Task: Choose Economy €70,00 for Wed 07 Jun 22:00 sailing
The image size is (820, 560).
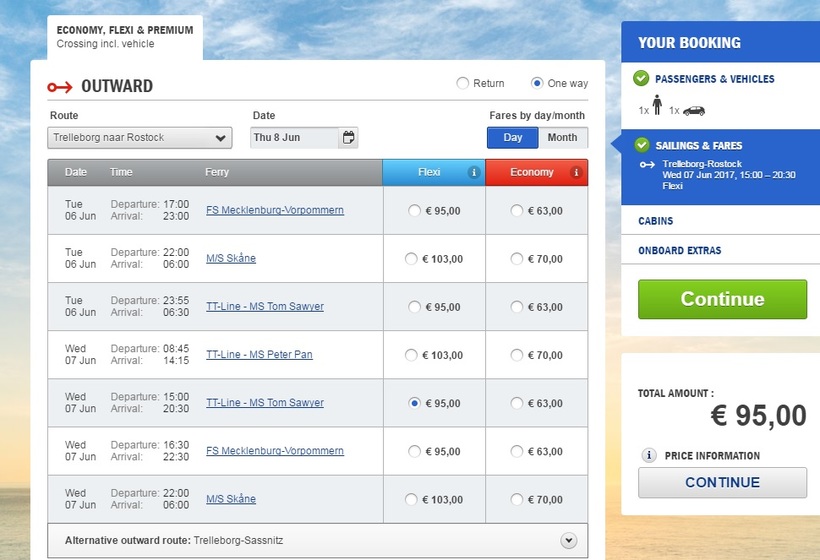Action: 517,499
